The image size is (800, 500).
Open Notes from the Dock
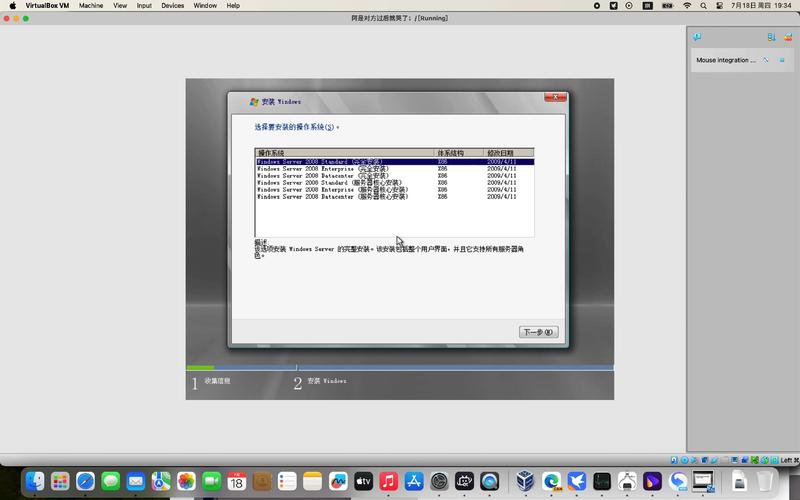click(x=313, y=481)
